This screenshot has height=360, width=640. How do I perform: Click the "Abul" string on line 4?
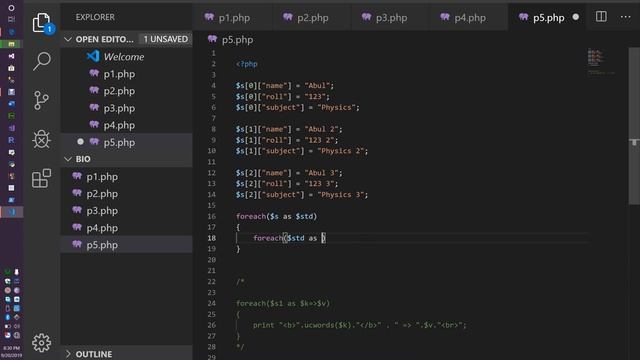pyautogui.click(x=319, y=86)
